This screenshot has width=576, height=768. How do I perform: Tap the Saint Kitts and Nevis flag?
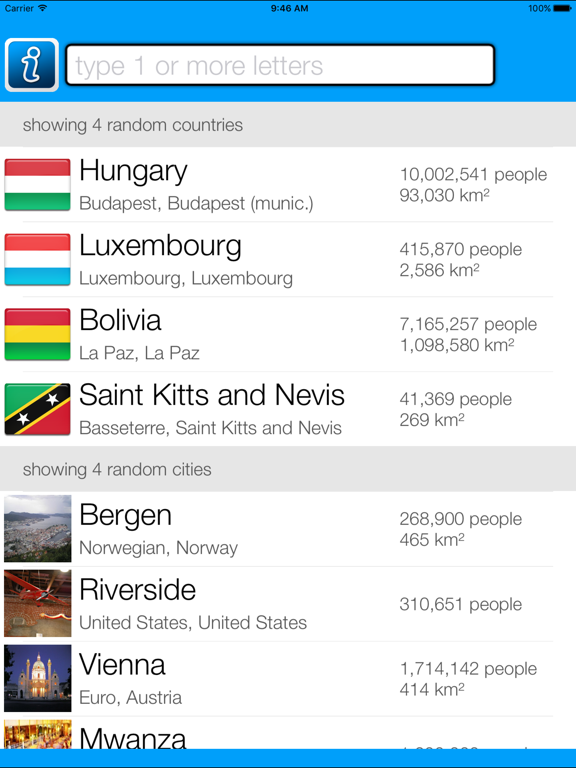38,409
